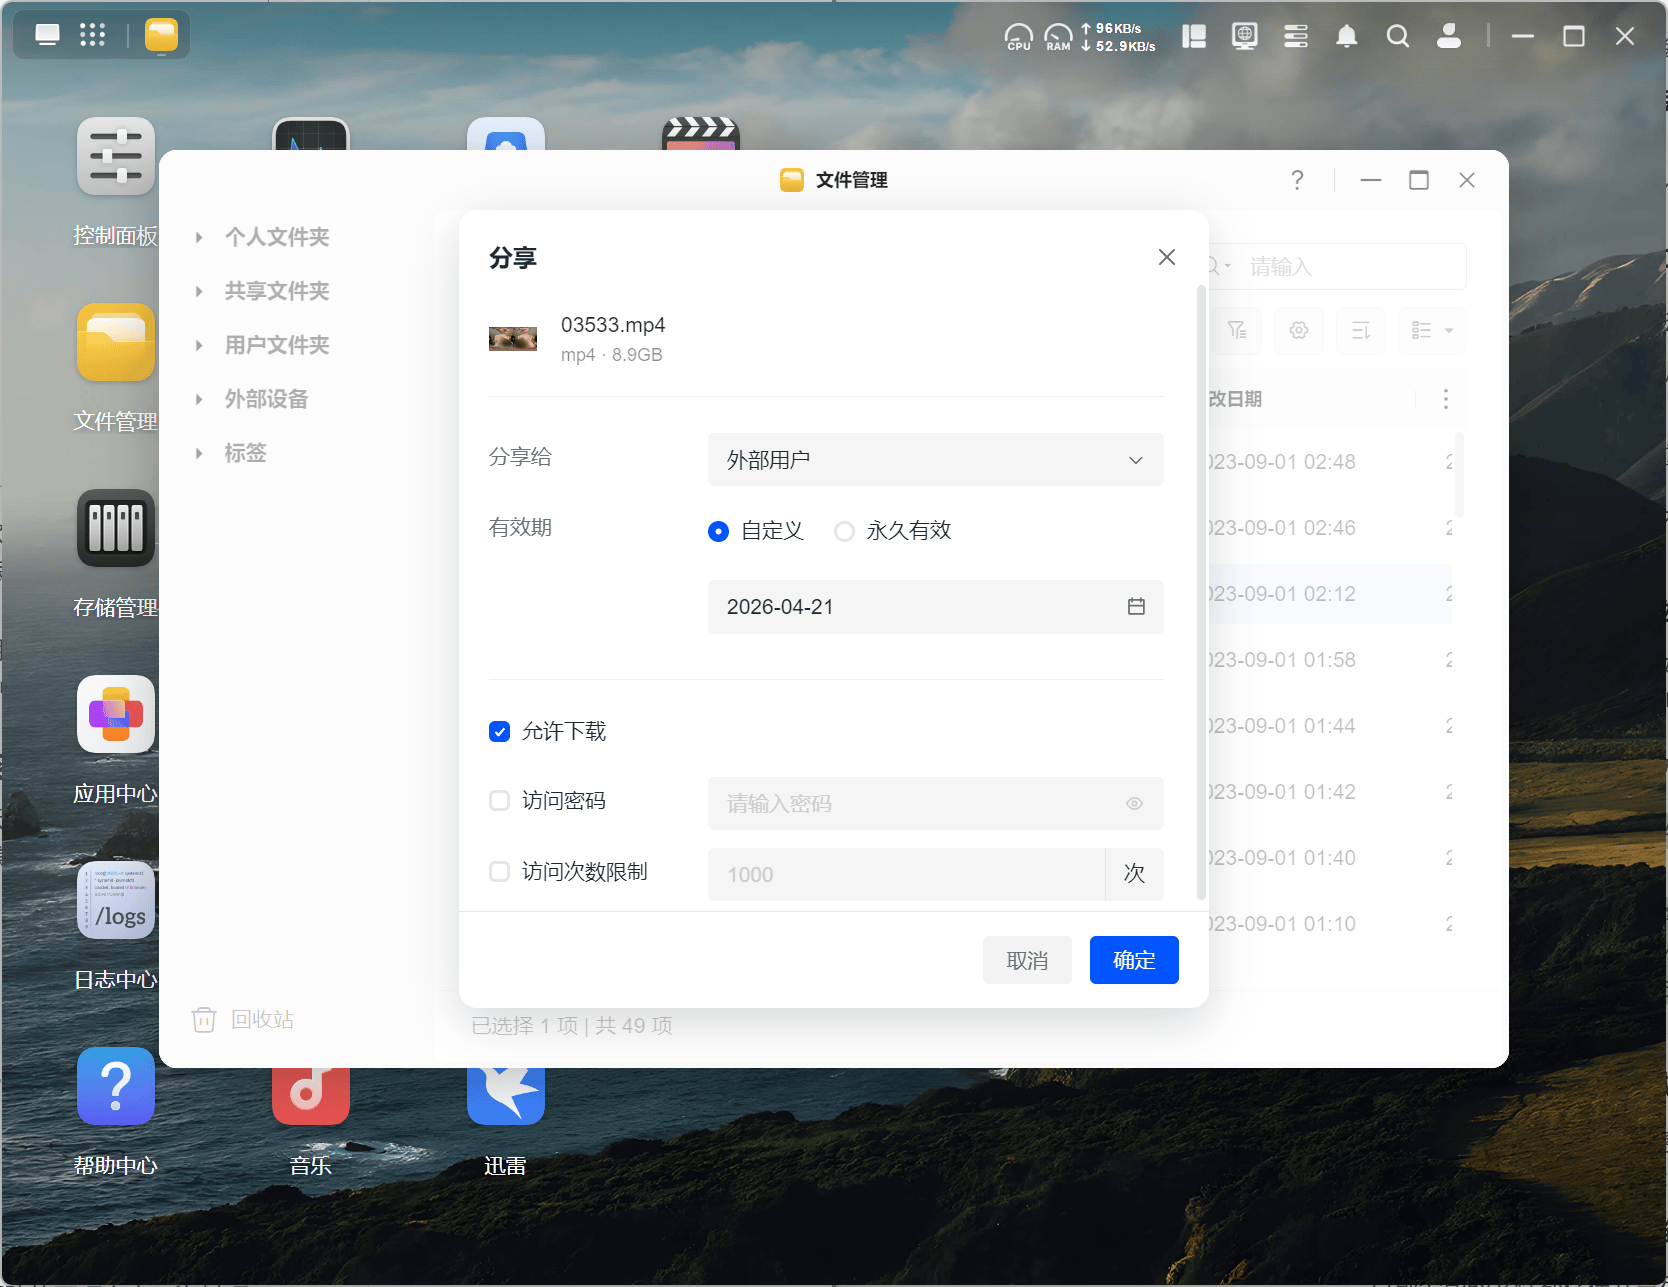The height and width of the screenshot is (1287, 1668).
Task: Open the Control Panel desktop icon
Action: tap(116, 157)
